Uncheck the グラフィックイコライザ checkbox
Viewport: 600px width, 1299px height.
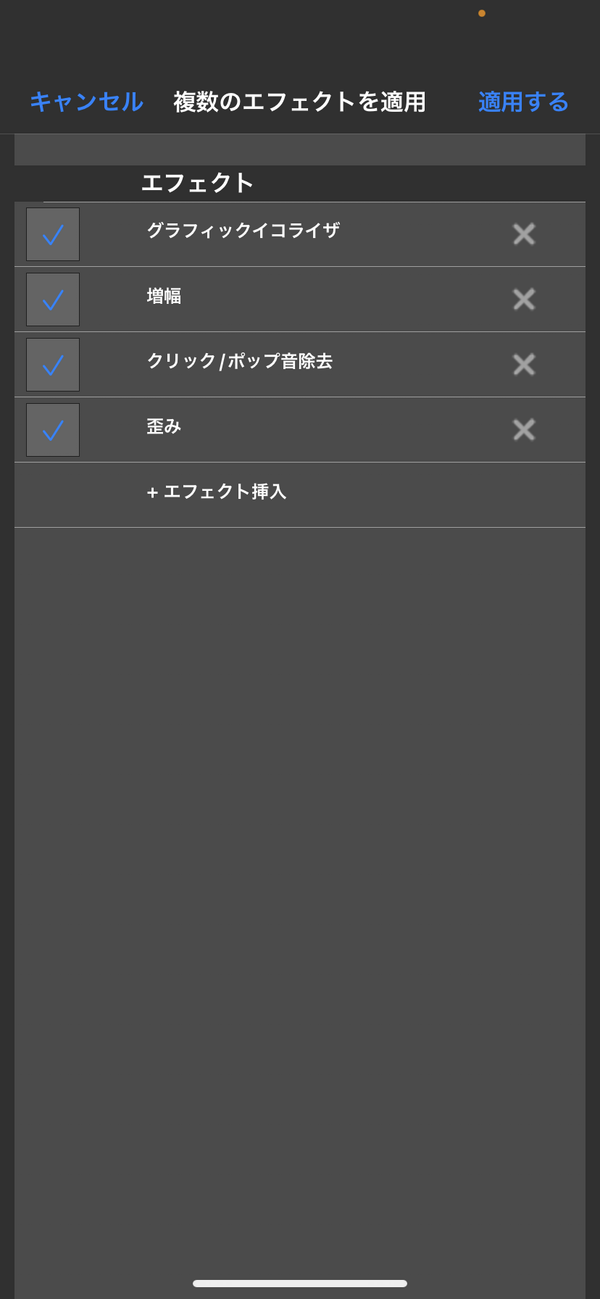53,234
